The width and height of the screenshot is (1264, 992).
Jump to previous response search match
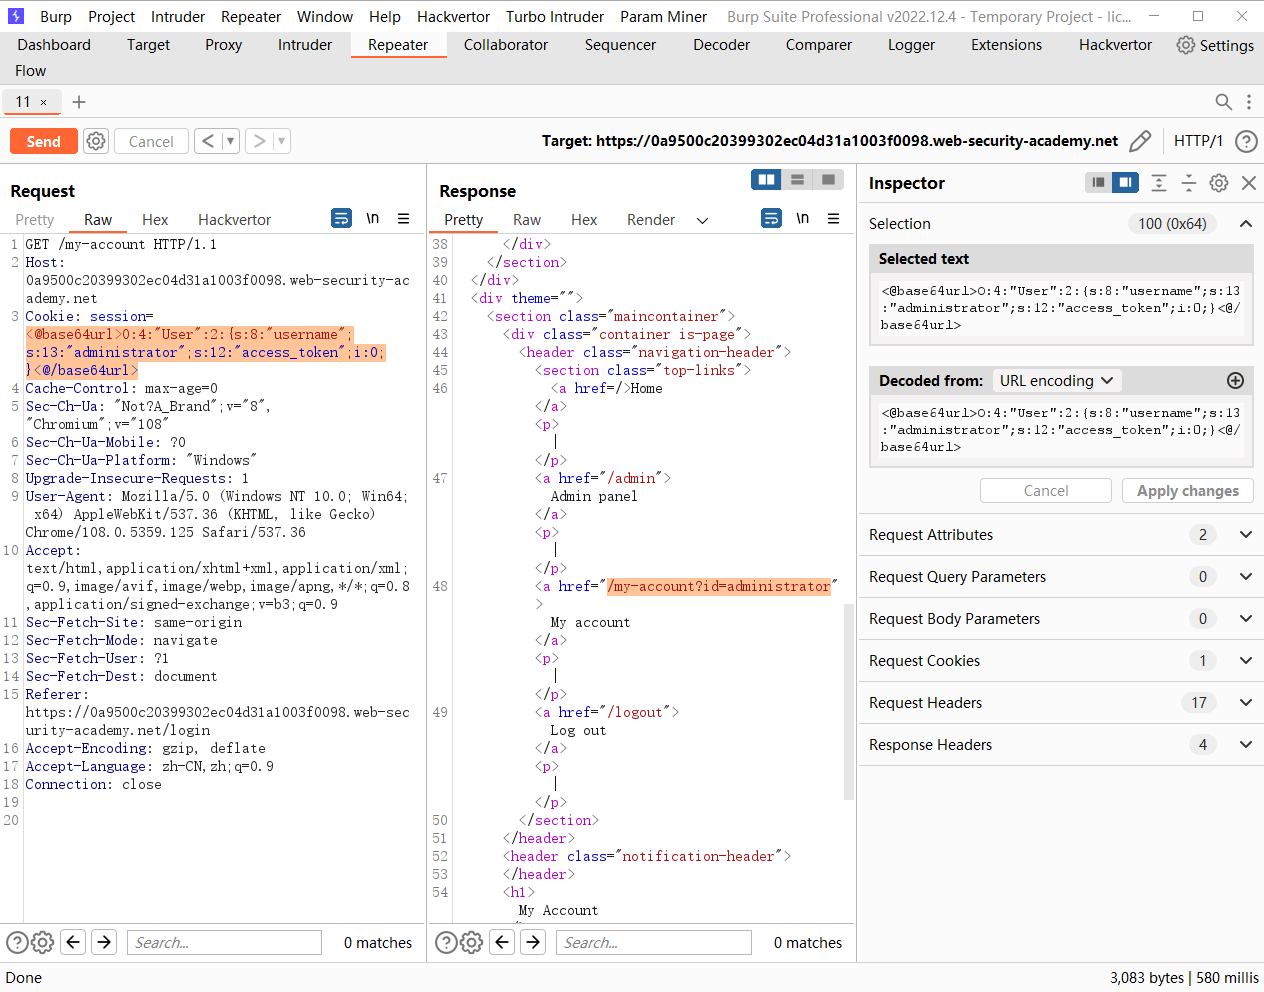(503, 942)
